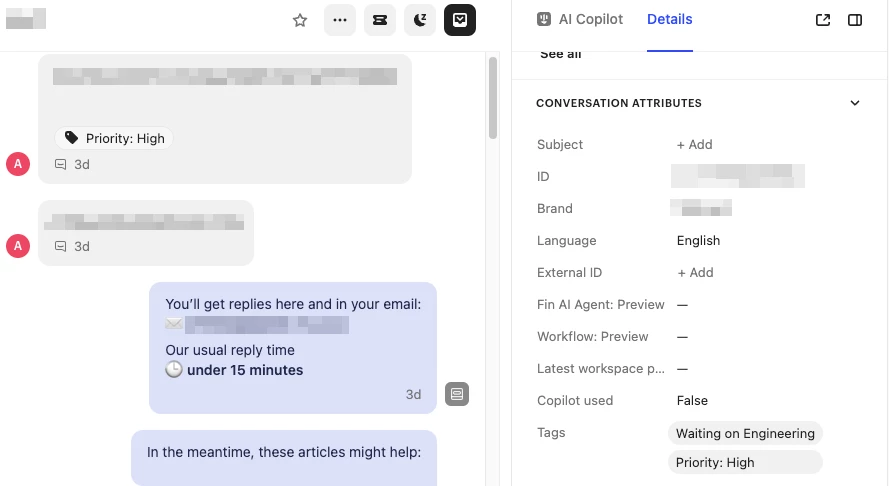Click first red A avatar

coord(18,164)
